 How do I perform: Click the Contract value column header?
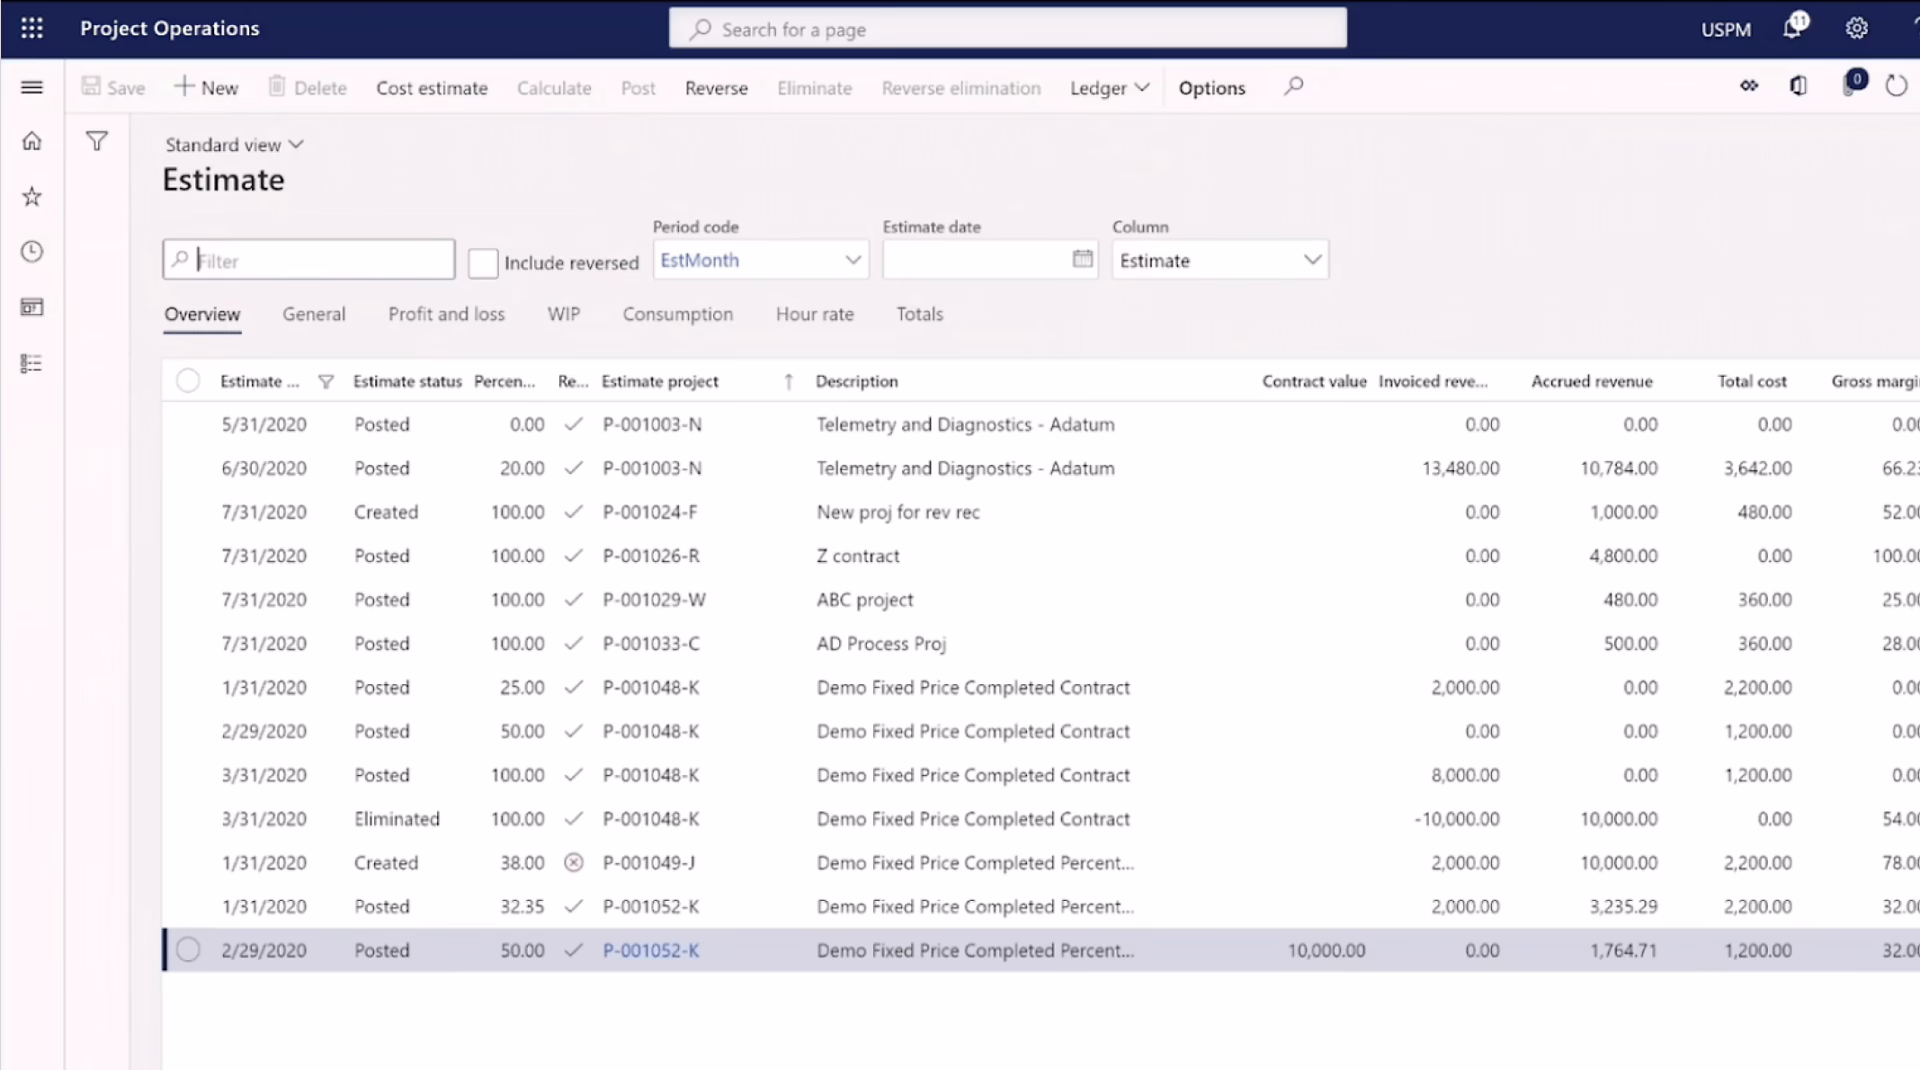[1314, 381]
